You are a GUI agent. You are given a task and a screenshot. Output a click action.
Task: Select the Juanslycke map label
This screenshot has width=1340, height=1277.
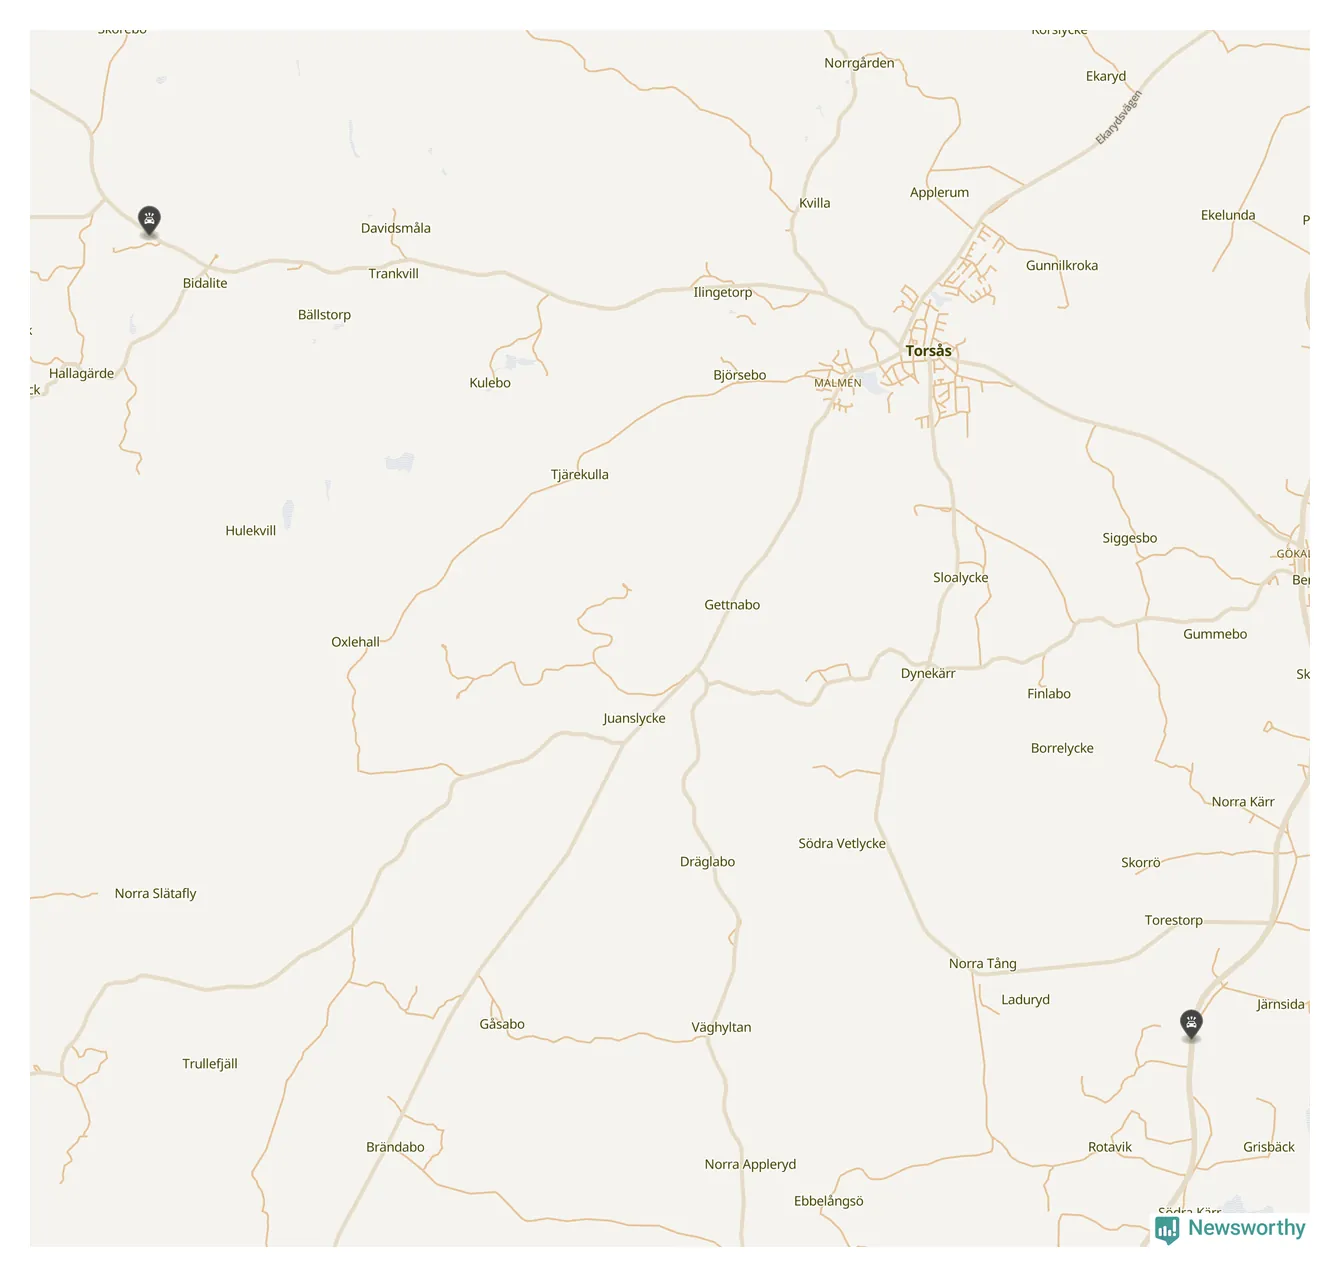(634, 719)
